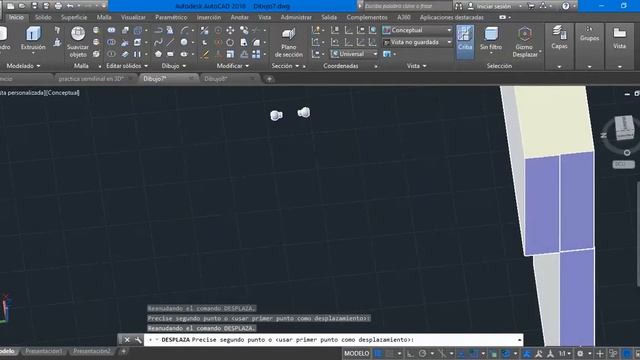The width and height of the screenshot is (640, 360).
Task: Click the workspace gear icon in status bar
Action: (x=580, y=353)
